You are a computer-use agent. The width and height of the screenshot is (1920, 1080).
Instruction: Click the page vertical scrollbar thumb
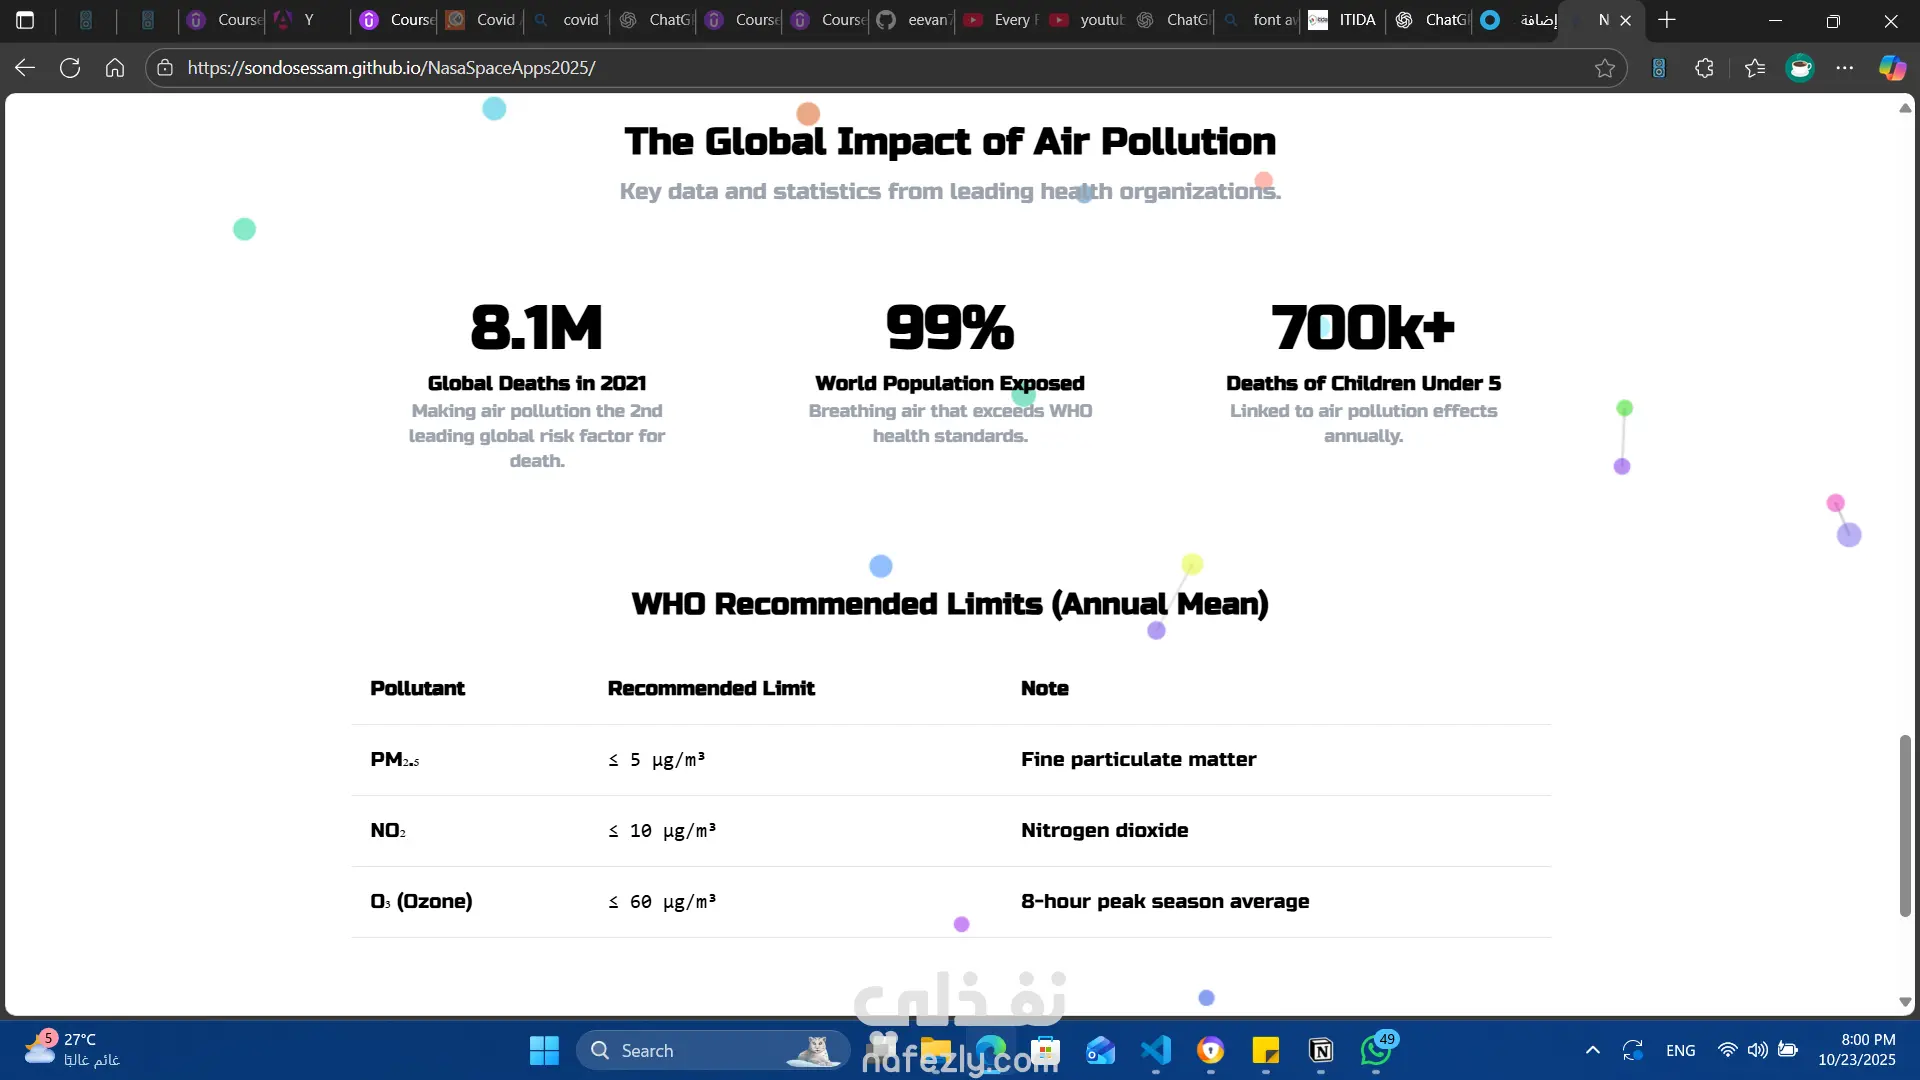1905,825
